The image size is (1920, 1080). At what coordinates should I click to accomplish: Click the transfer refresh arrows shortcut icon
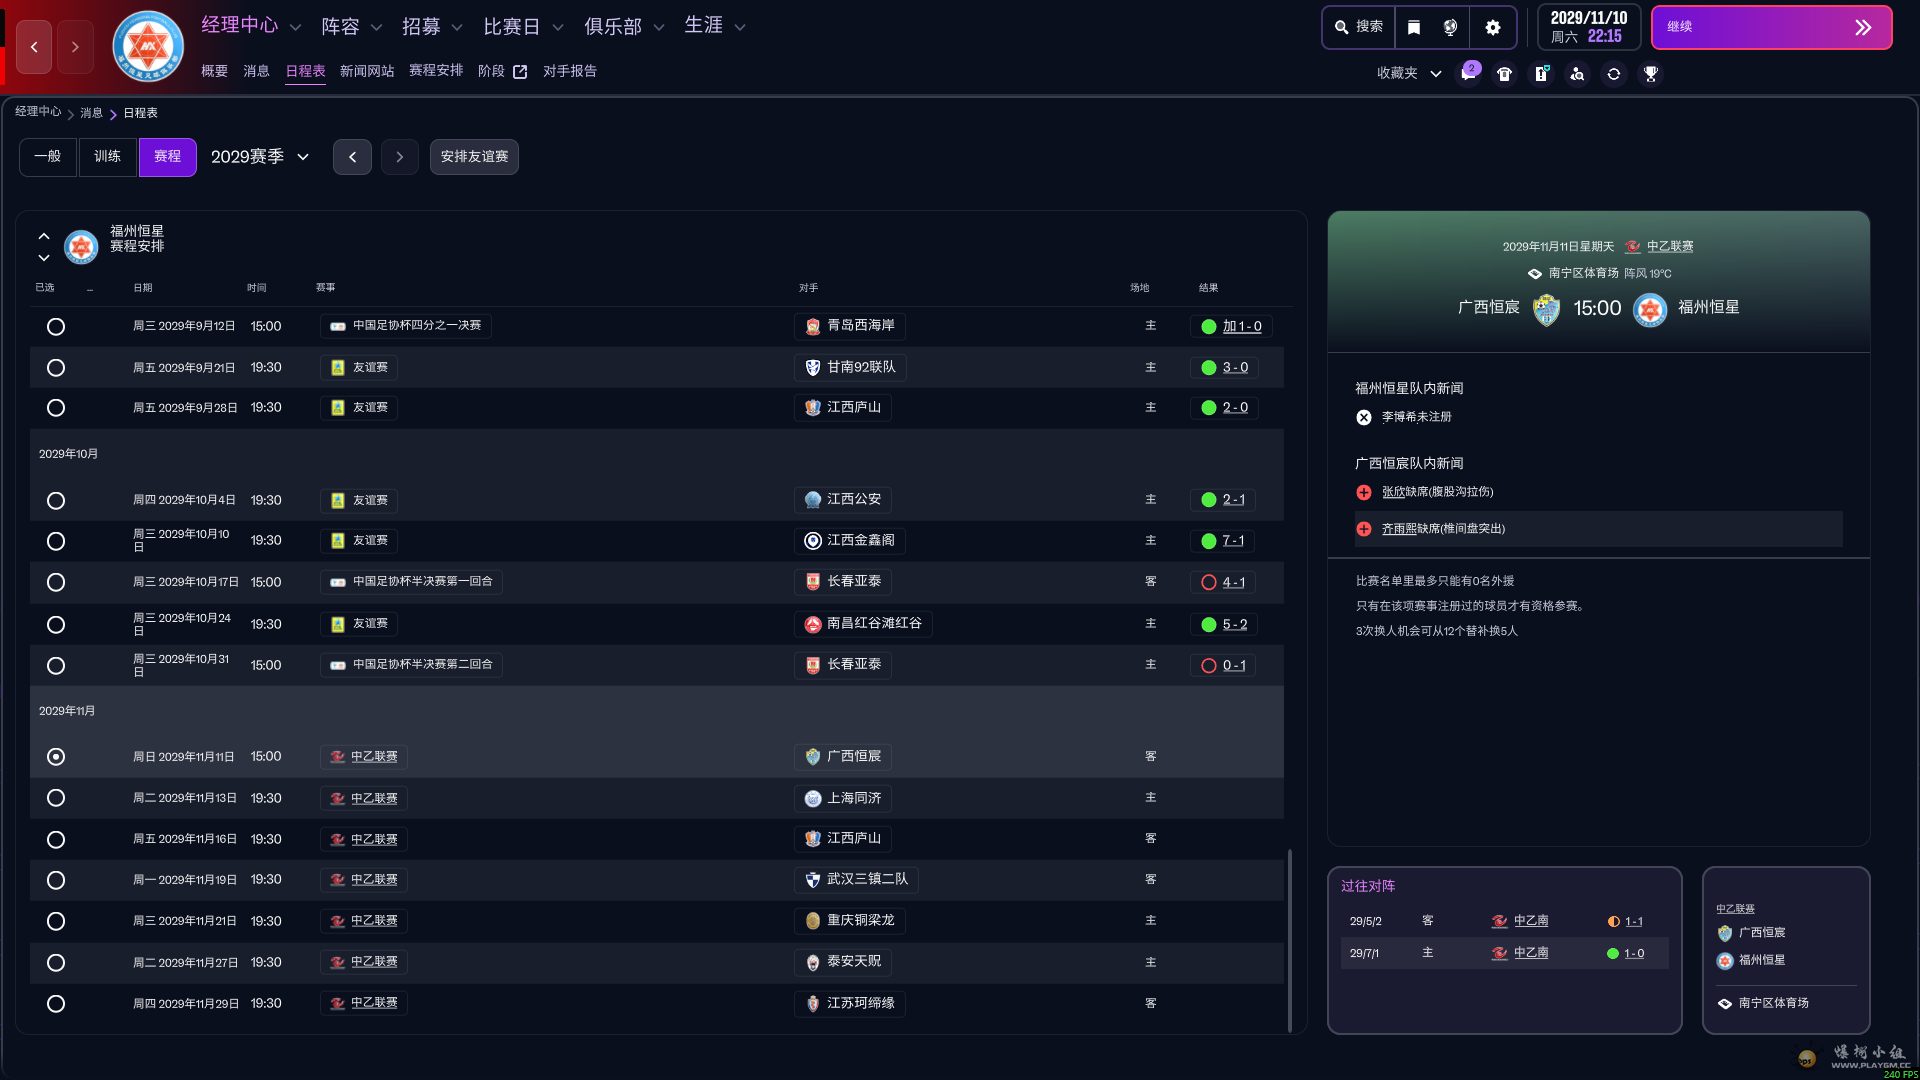[x=1613, y=74]
